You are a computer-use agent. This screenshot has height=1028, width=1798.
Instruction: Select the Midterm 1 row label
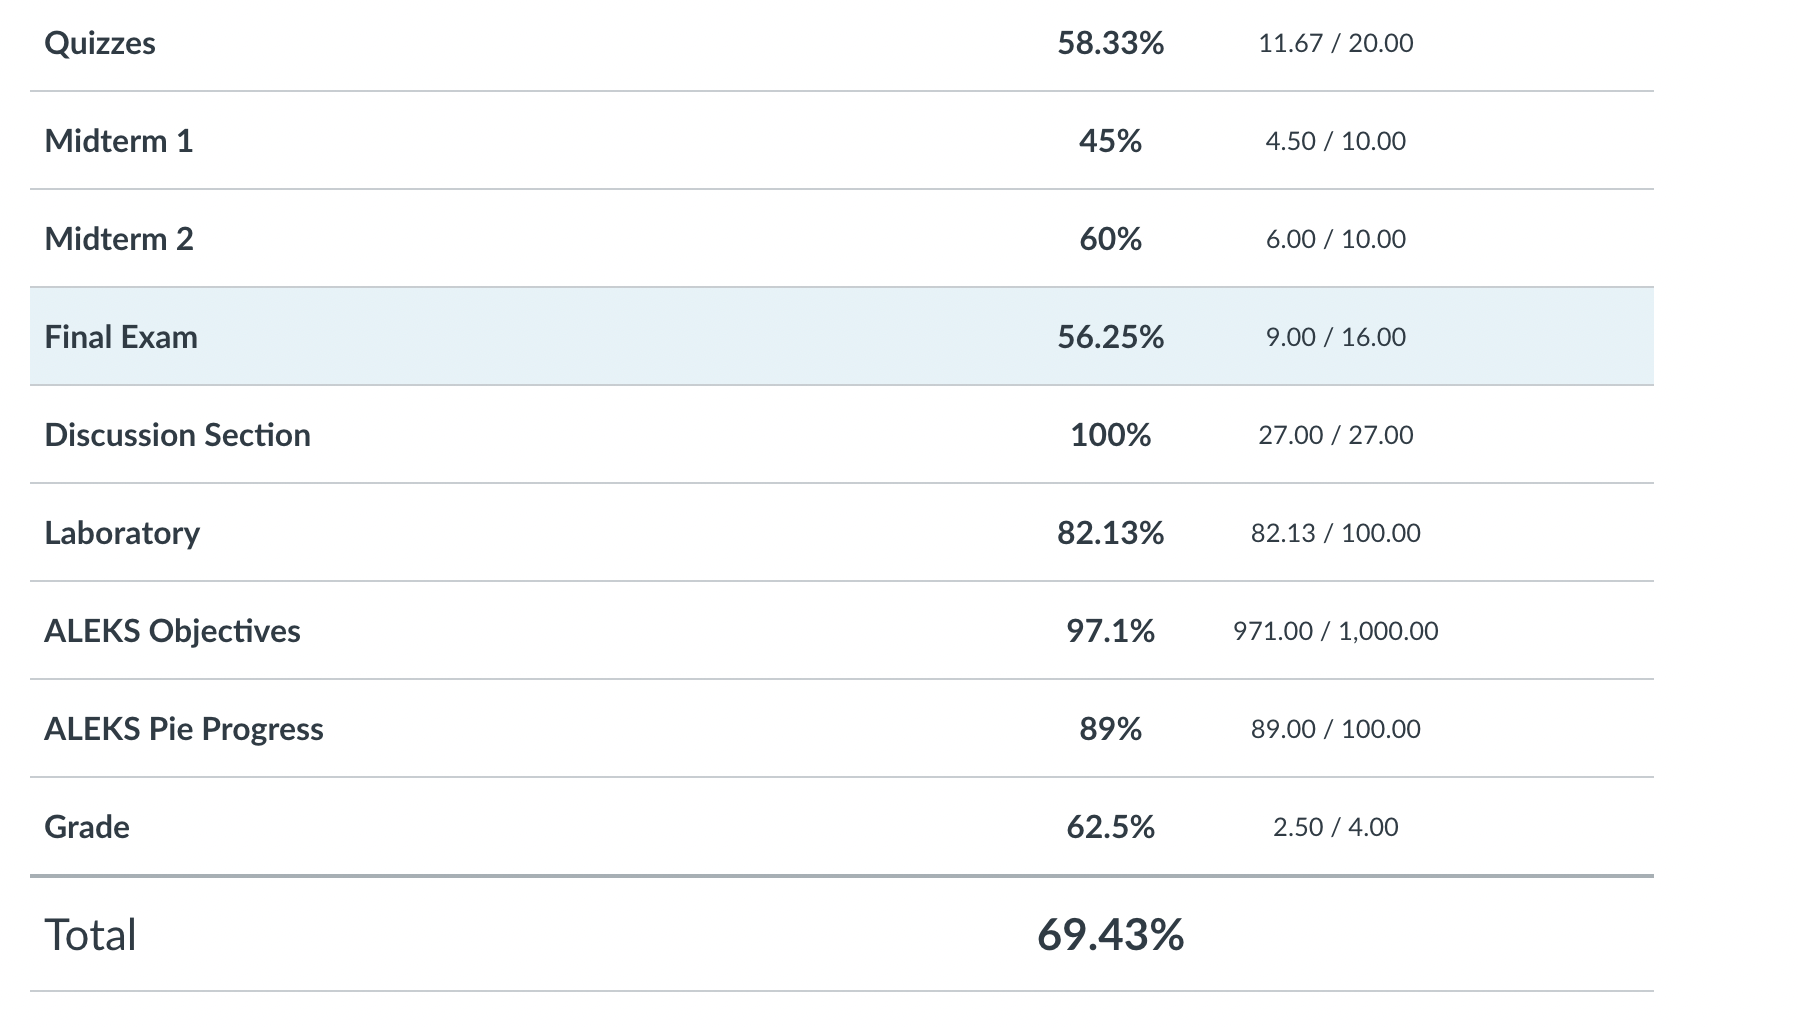click(119, 141)
